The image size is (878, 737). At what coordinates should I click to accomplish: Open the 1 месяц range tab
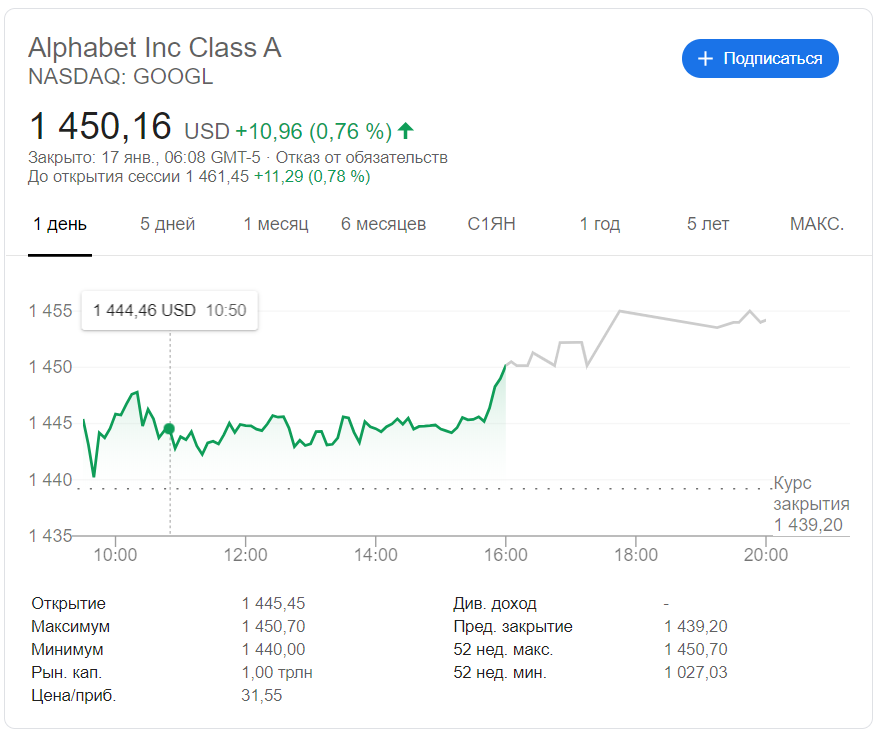(276, 224)
